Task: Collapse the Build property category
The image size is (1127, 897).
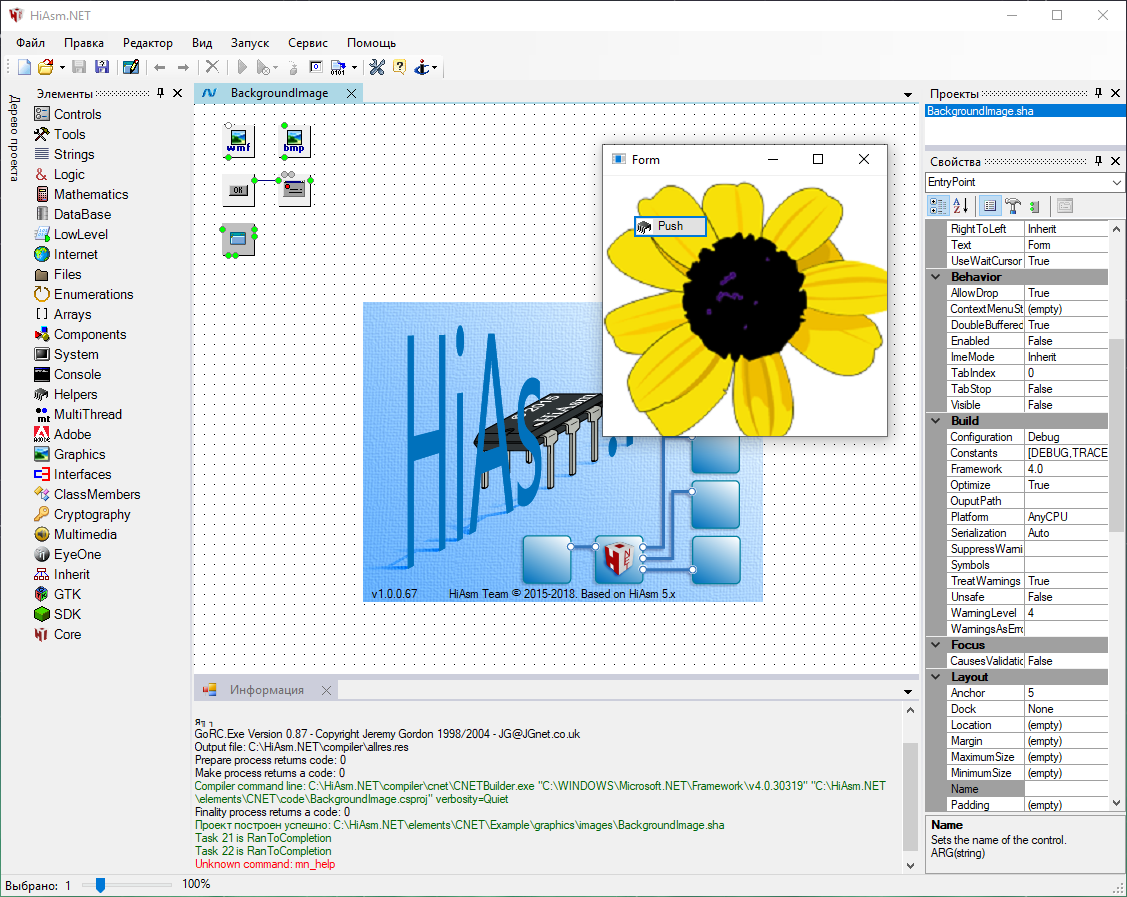Action: [x=936, y=421]
